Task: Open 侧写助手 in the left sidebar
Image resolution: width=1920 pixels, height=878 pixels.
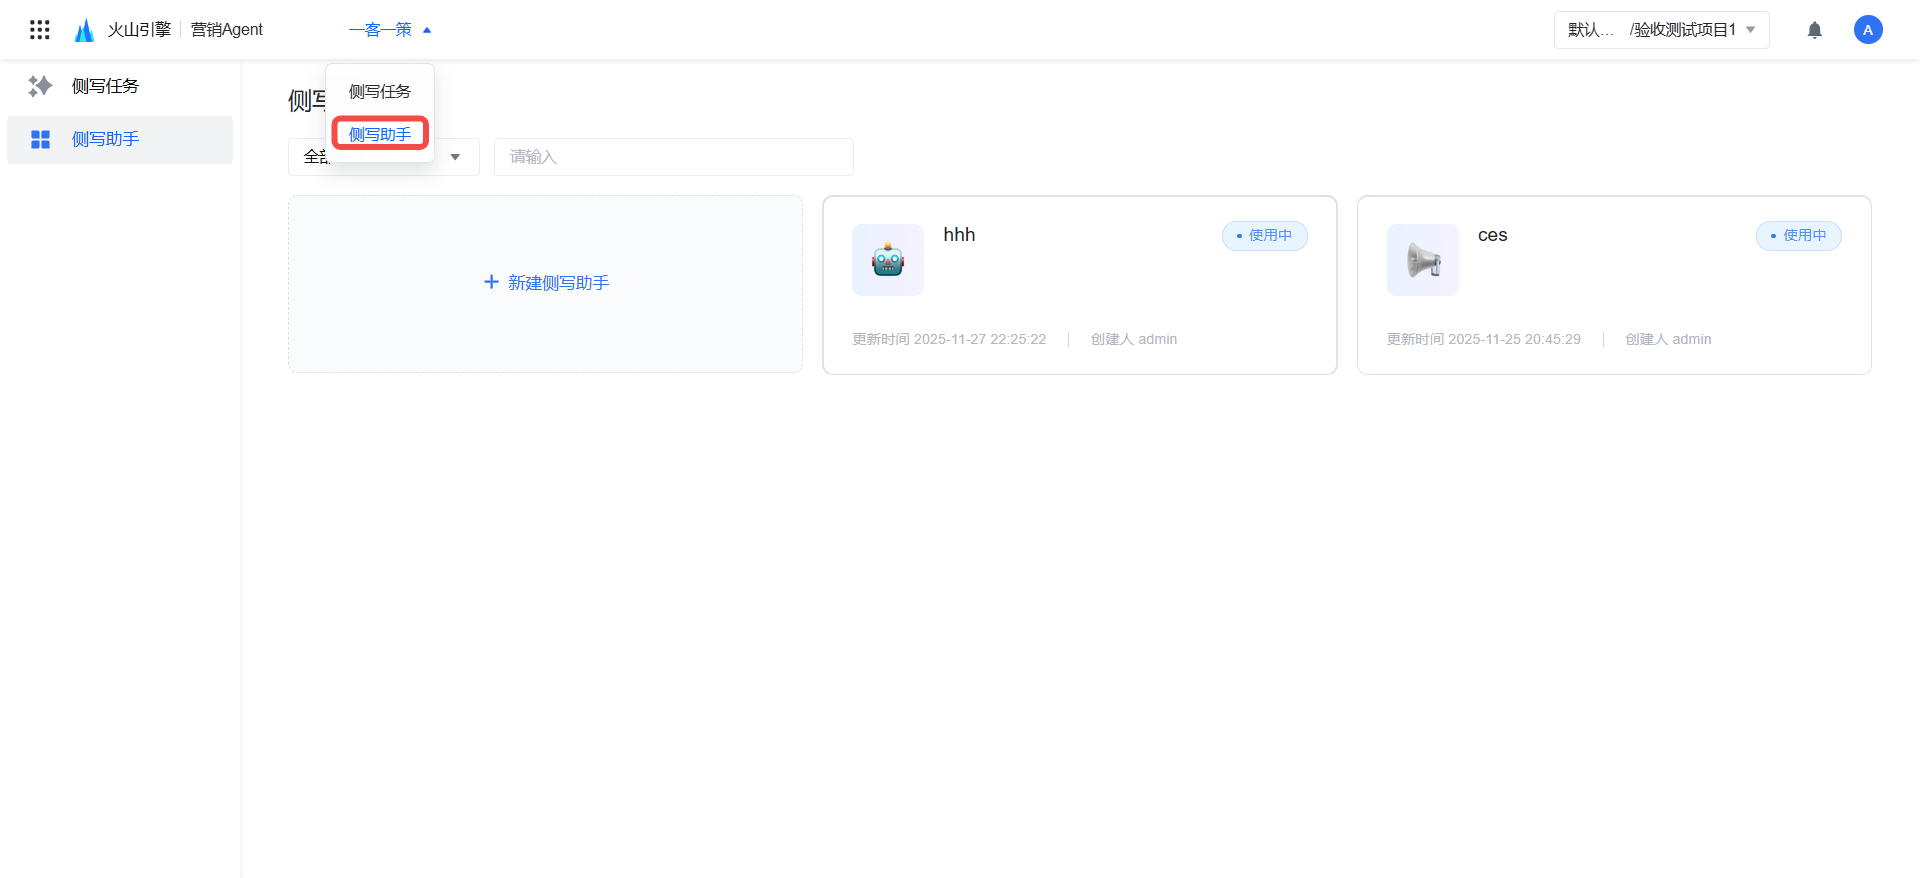Action: click(x=120, y=139)
